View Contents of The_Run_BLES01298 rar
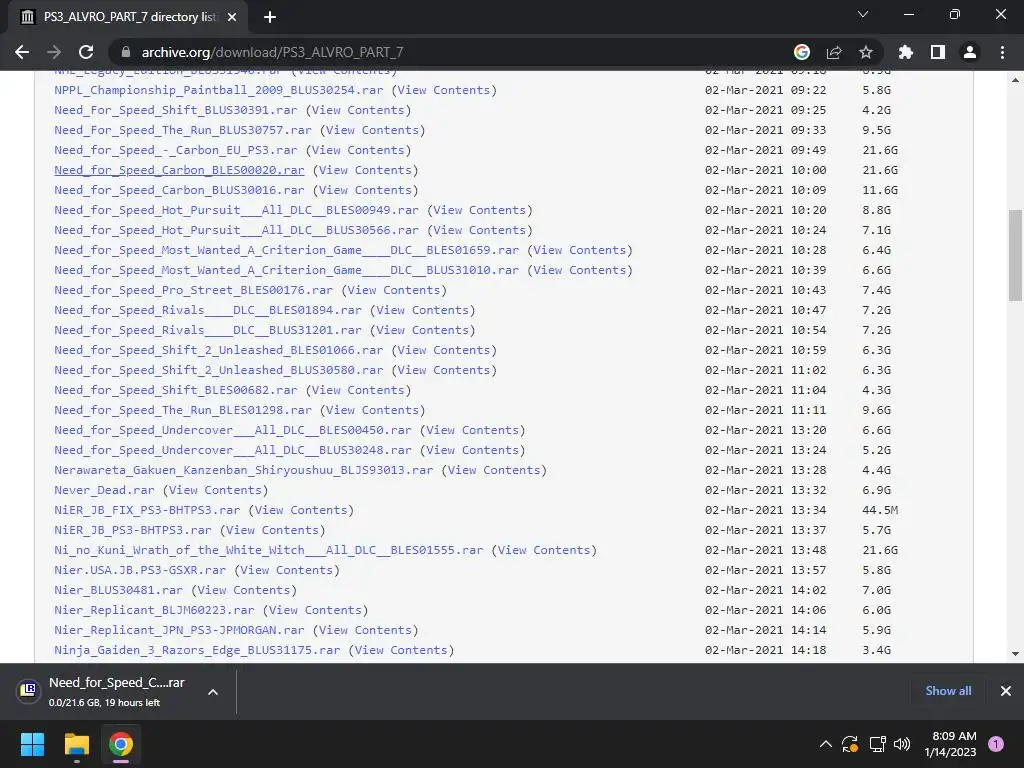The width and height of the screenshot is (1024, 768). click(372, 410)
